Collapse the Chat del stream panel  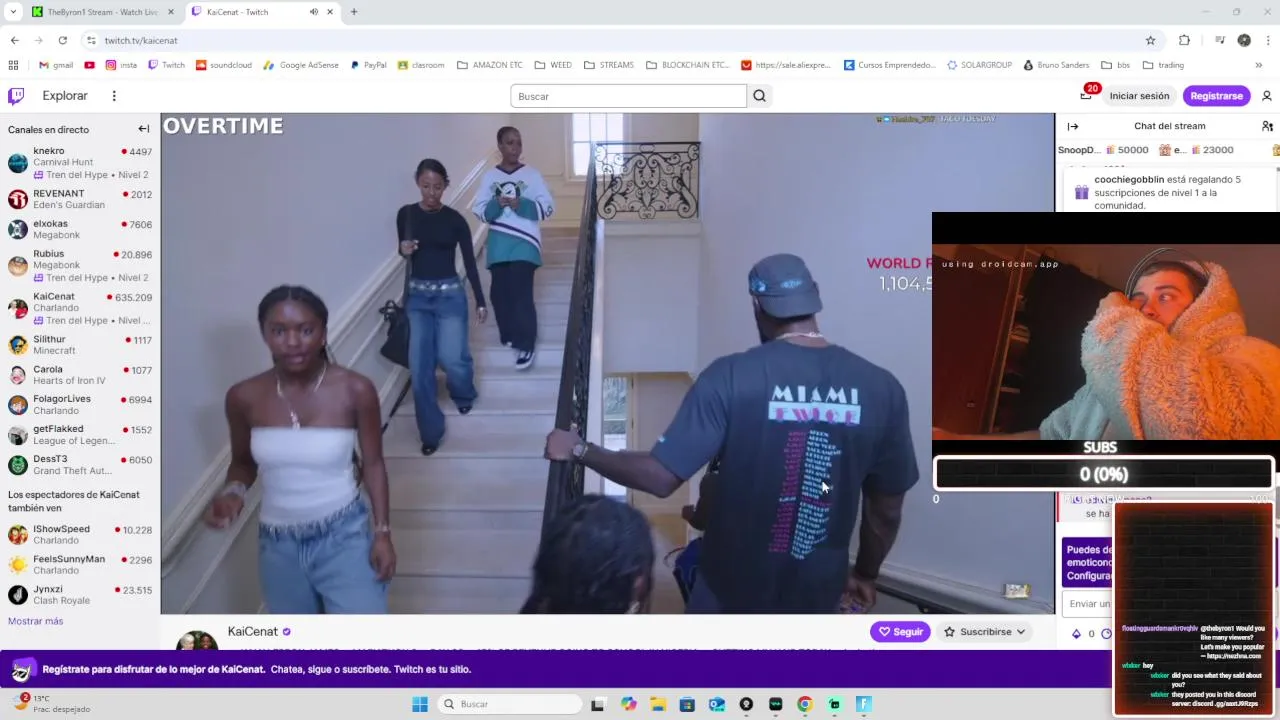[x=1073, y=126]
